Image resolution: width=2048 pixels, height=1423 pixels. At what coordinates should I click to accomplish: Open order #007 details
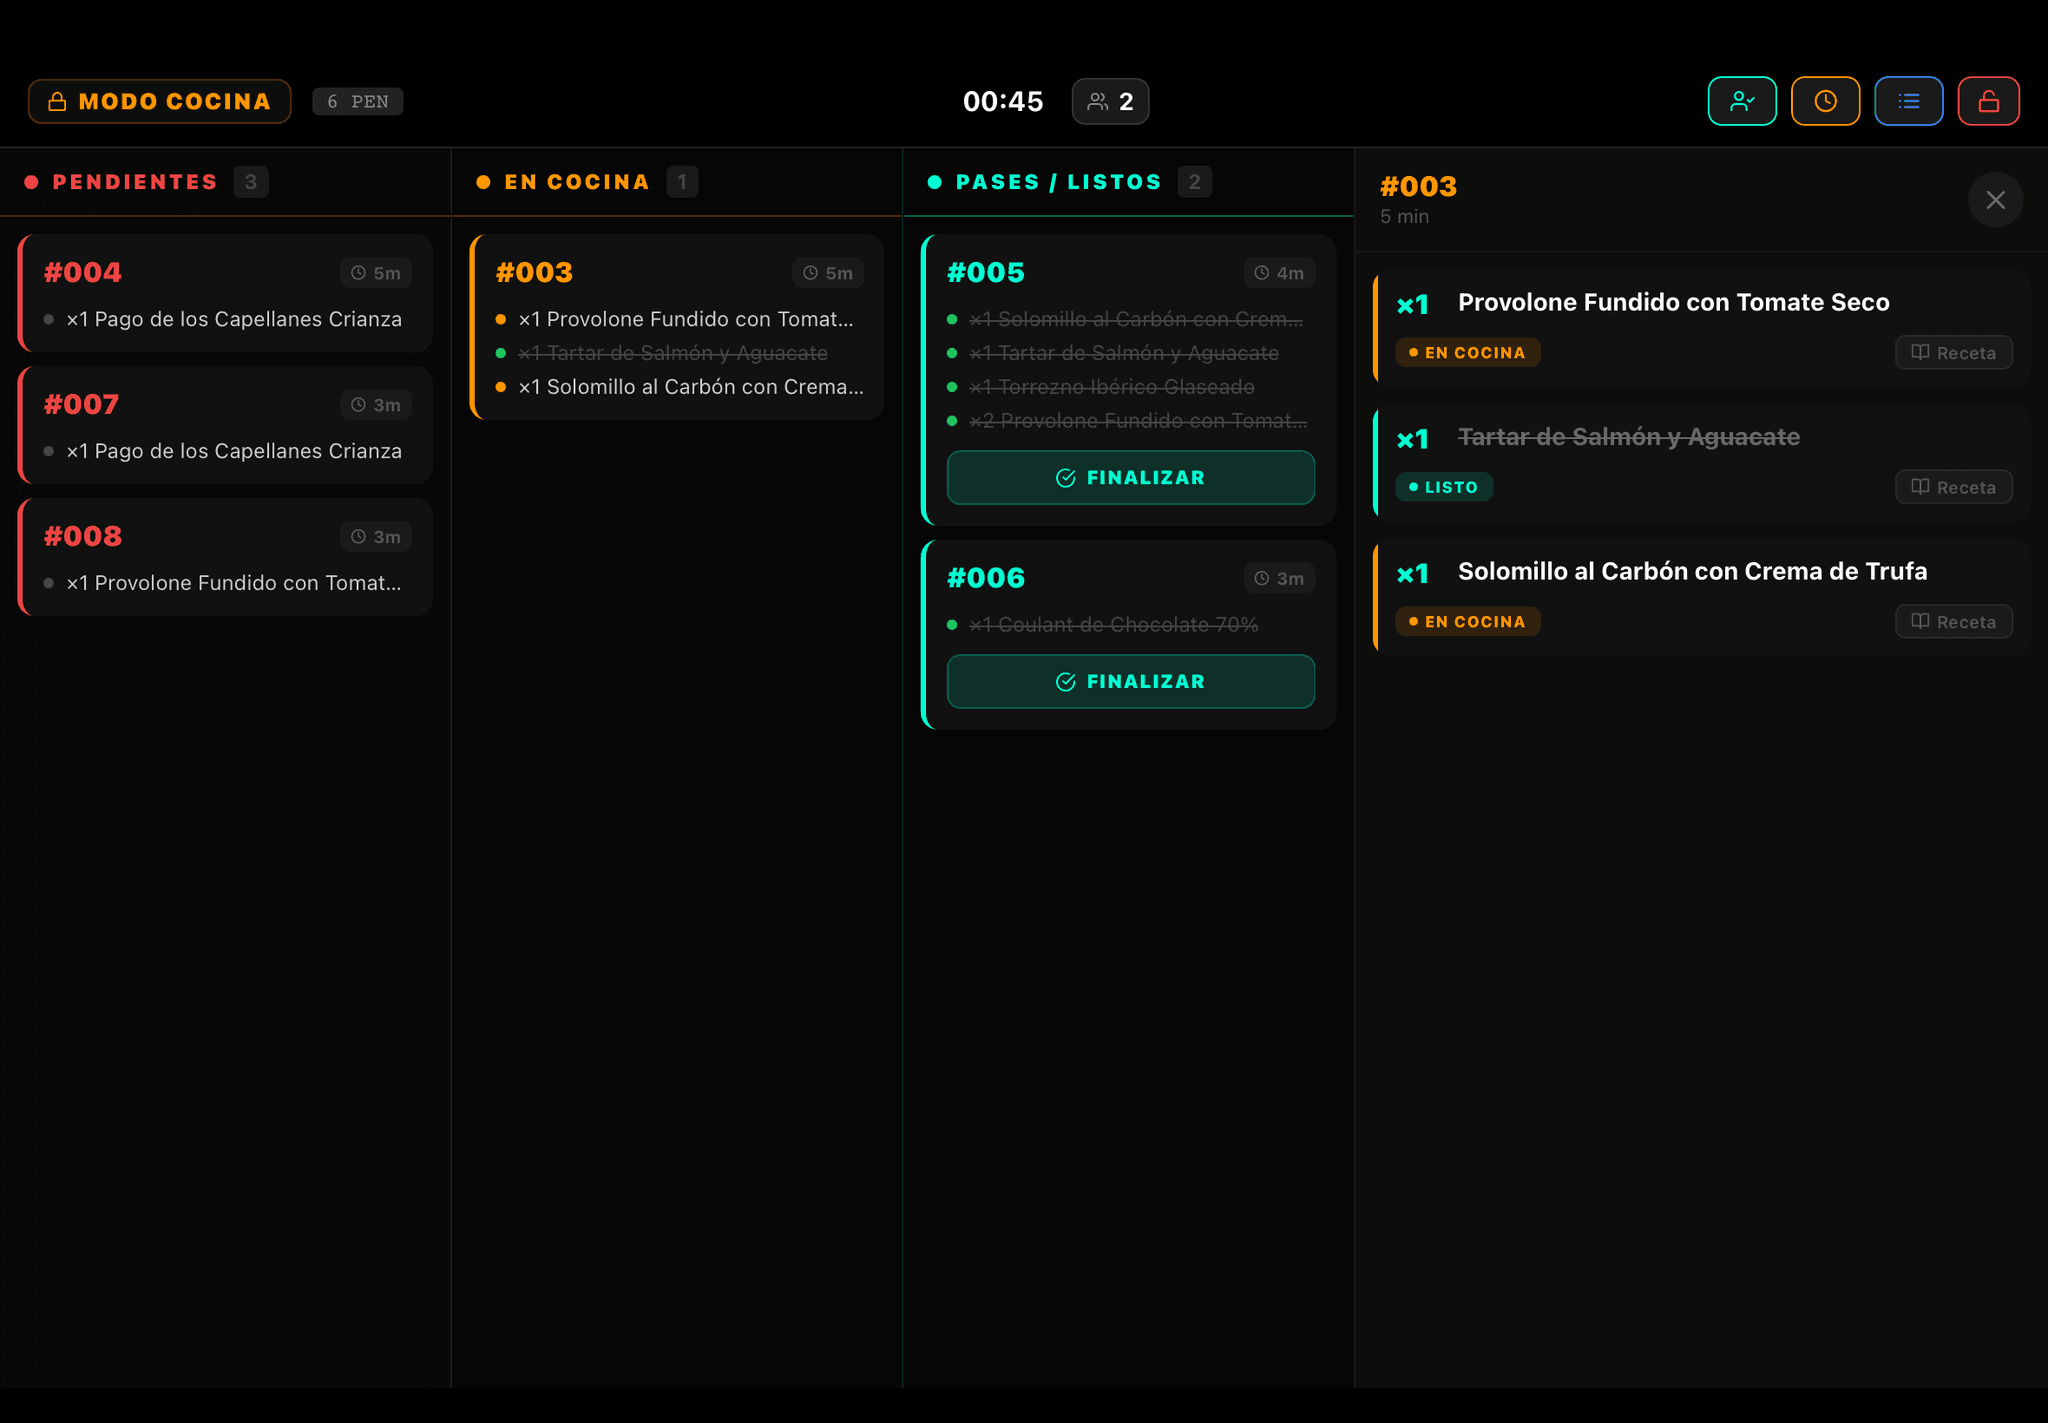point(224,425)
